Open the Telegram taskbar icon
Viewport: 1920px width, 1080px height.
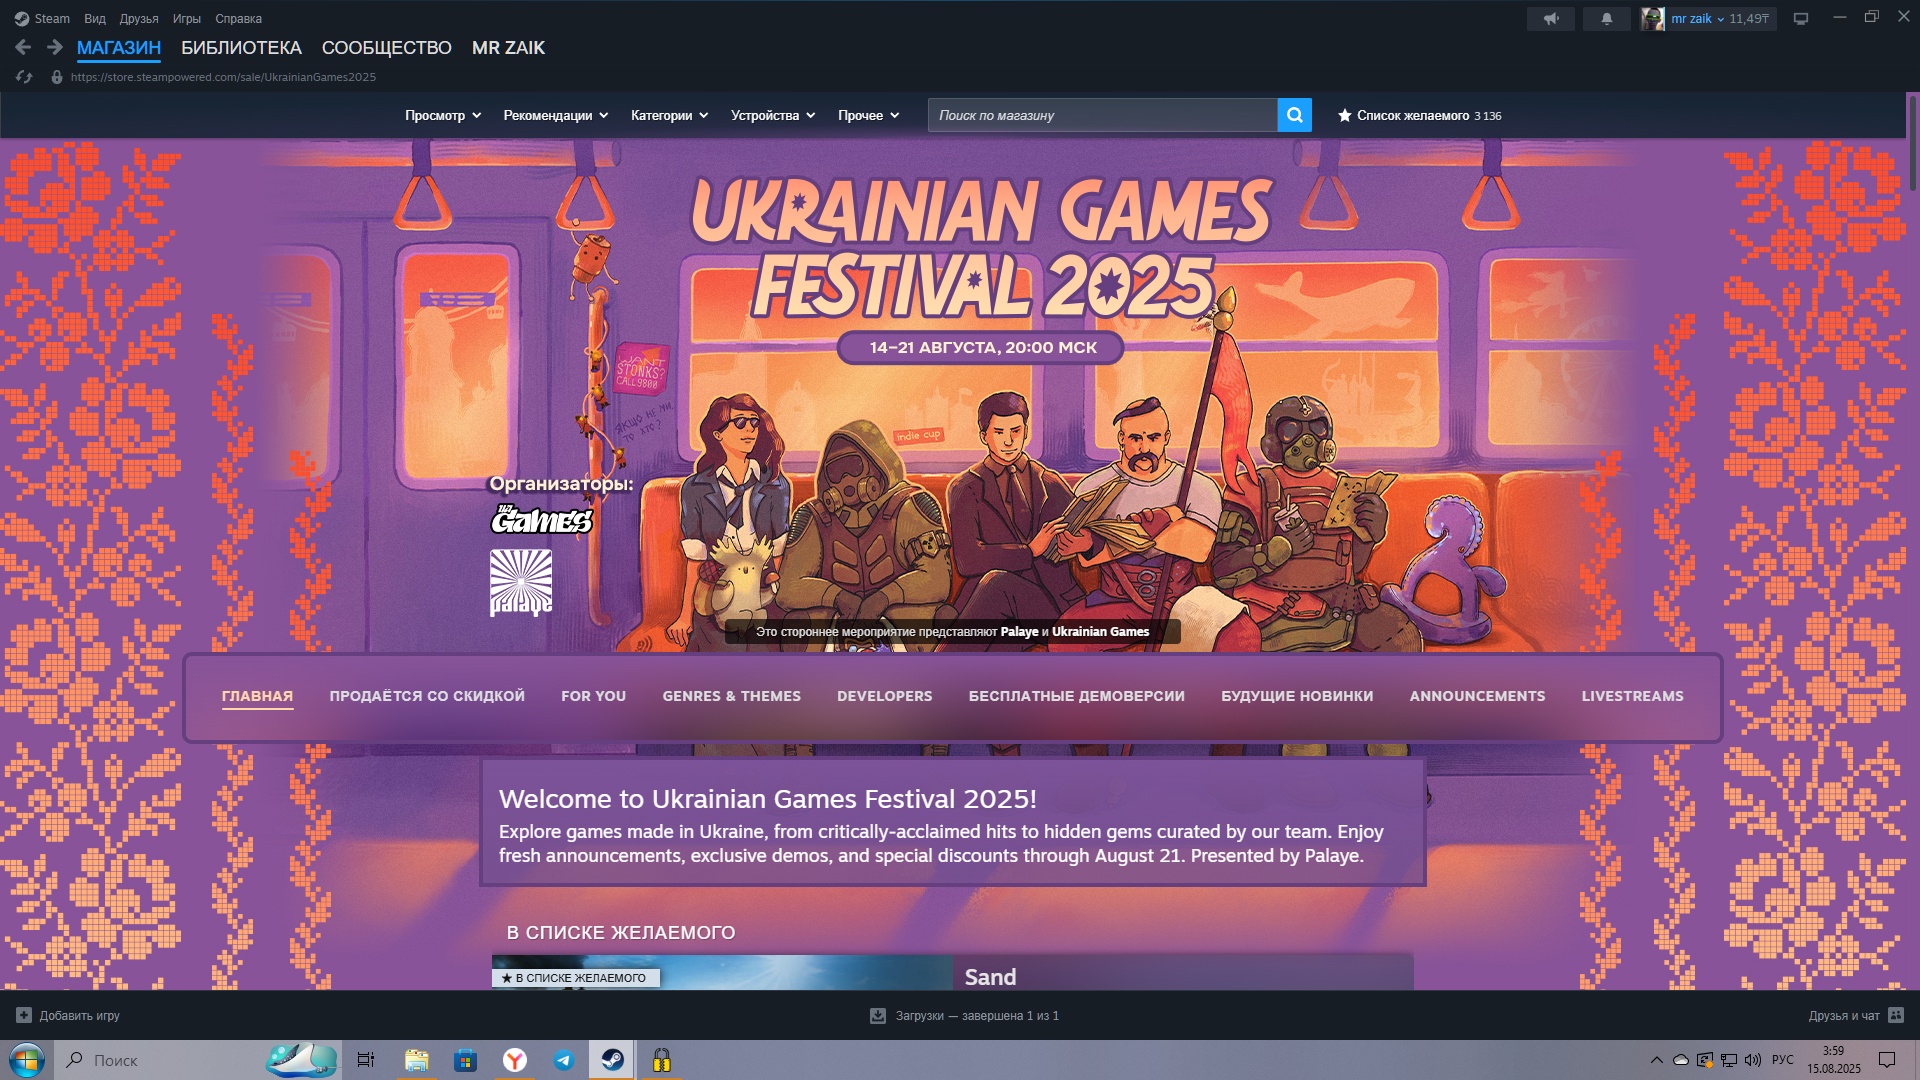[564, 1060]
